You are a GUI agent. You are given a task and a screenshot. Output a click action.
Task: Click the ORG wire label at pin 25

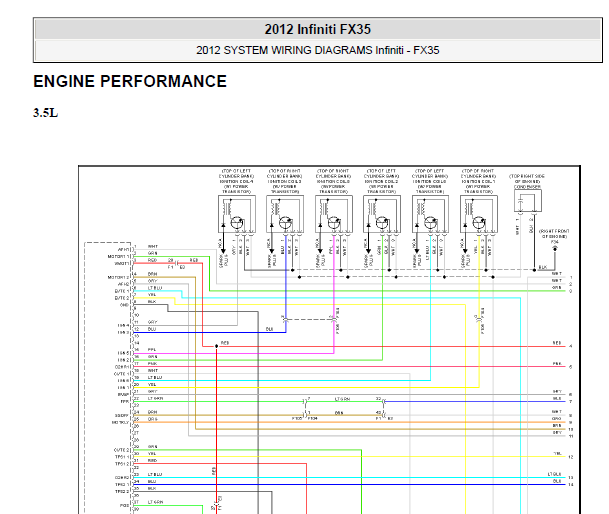pyautogui.click(x=153, y=419)
